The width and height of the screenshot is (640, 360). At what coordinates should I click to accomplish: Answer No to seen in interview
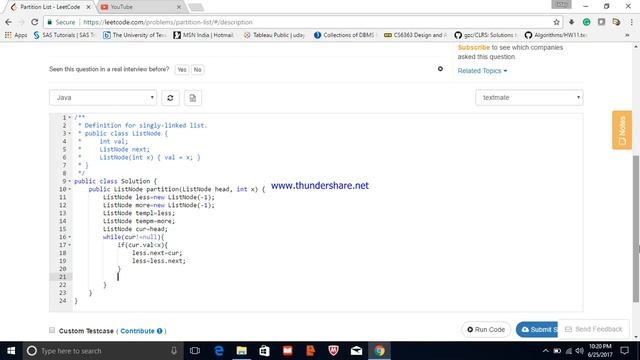pyautogui.click(x=198, y=70)
